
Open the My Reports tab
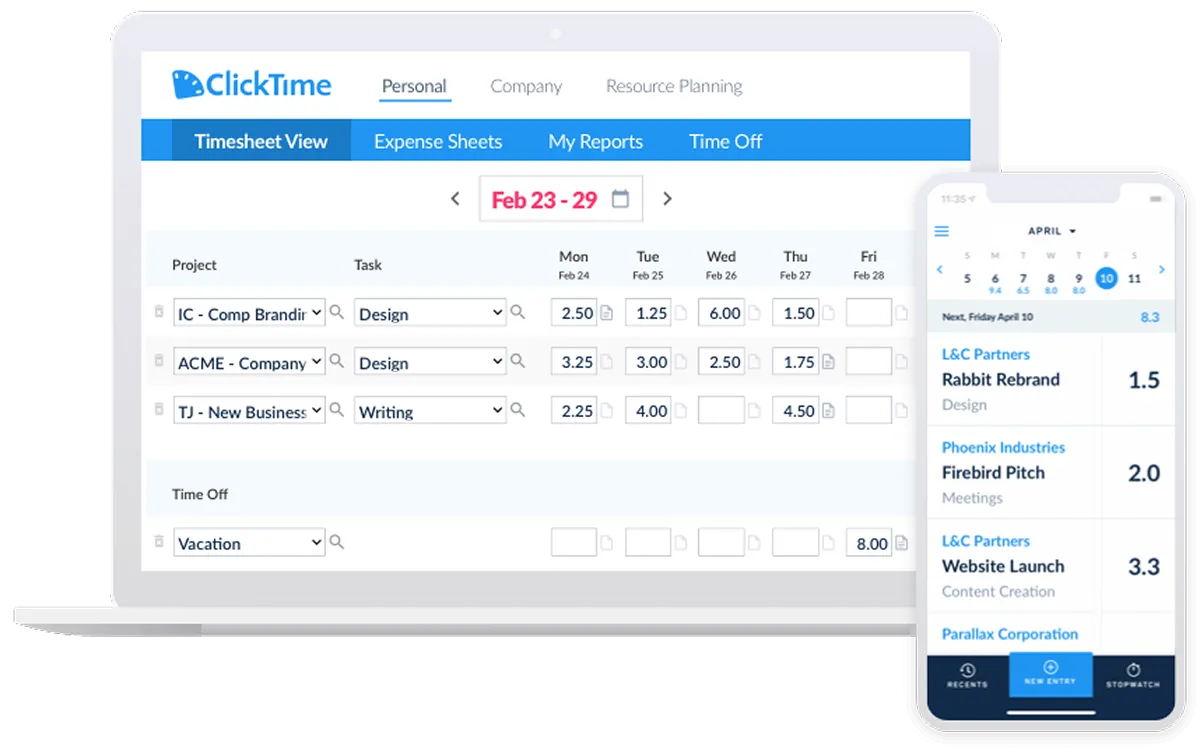595,141
